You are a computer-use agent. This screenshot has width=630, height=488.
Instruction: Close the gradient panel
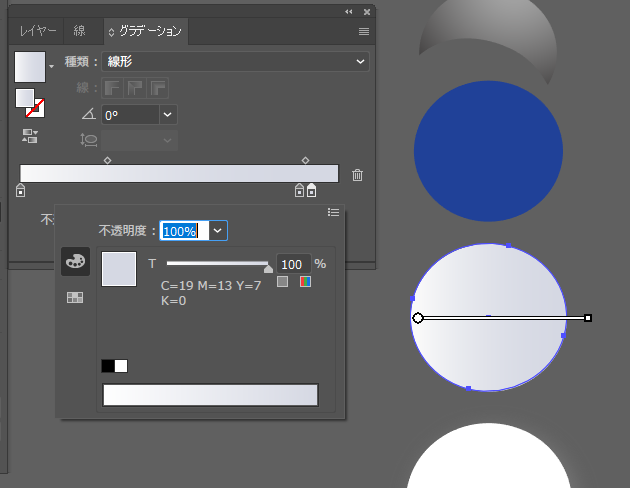pos(367,12)
